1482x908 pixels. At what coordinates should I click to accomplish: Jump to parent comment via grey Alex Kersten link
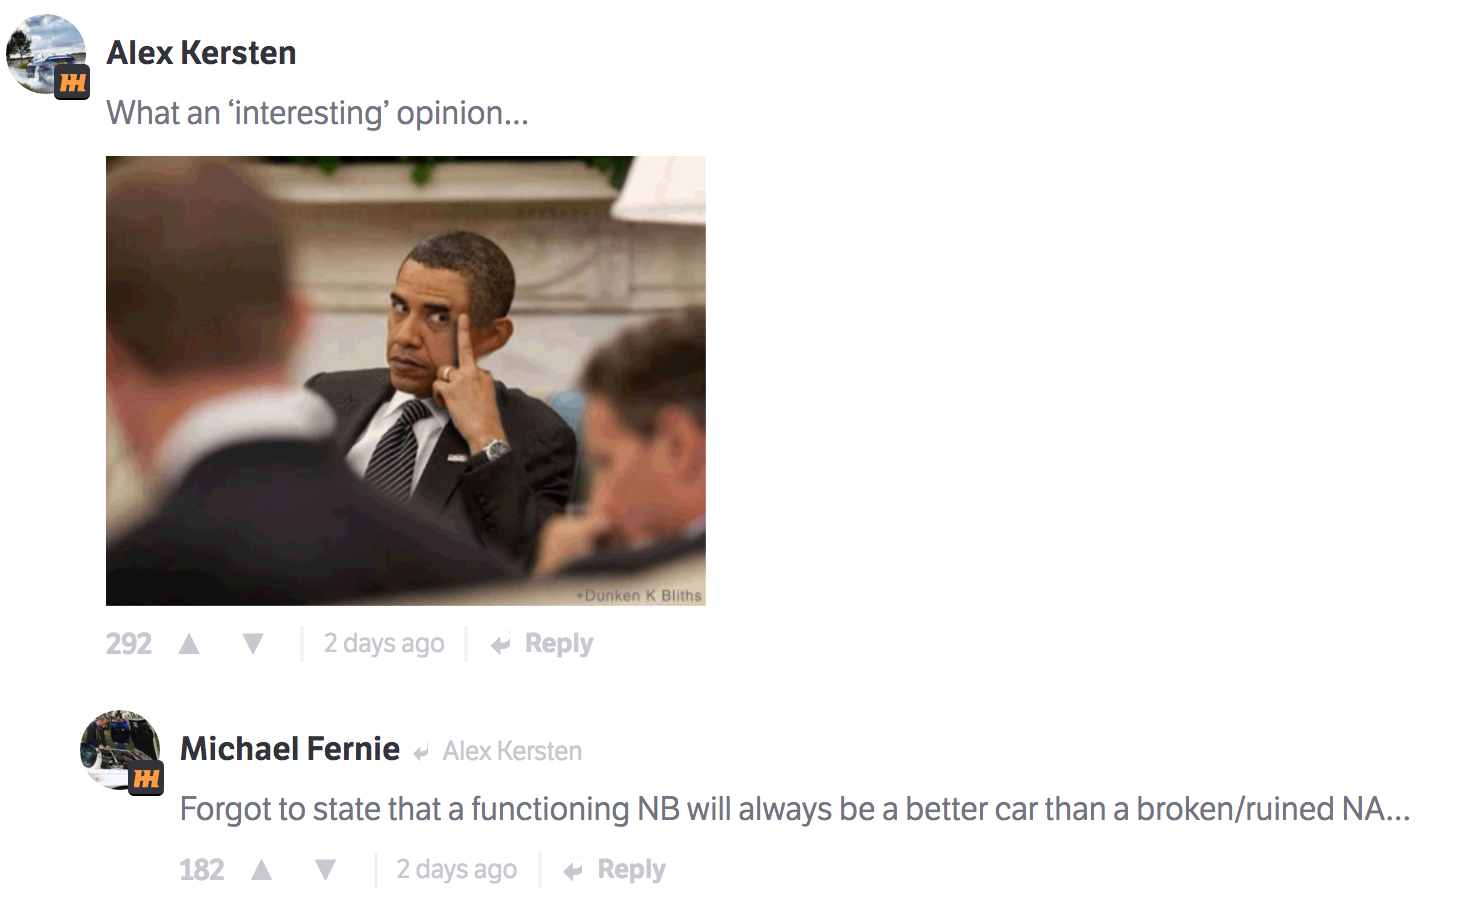pyautogui.click(x=512, y=751)
